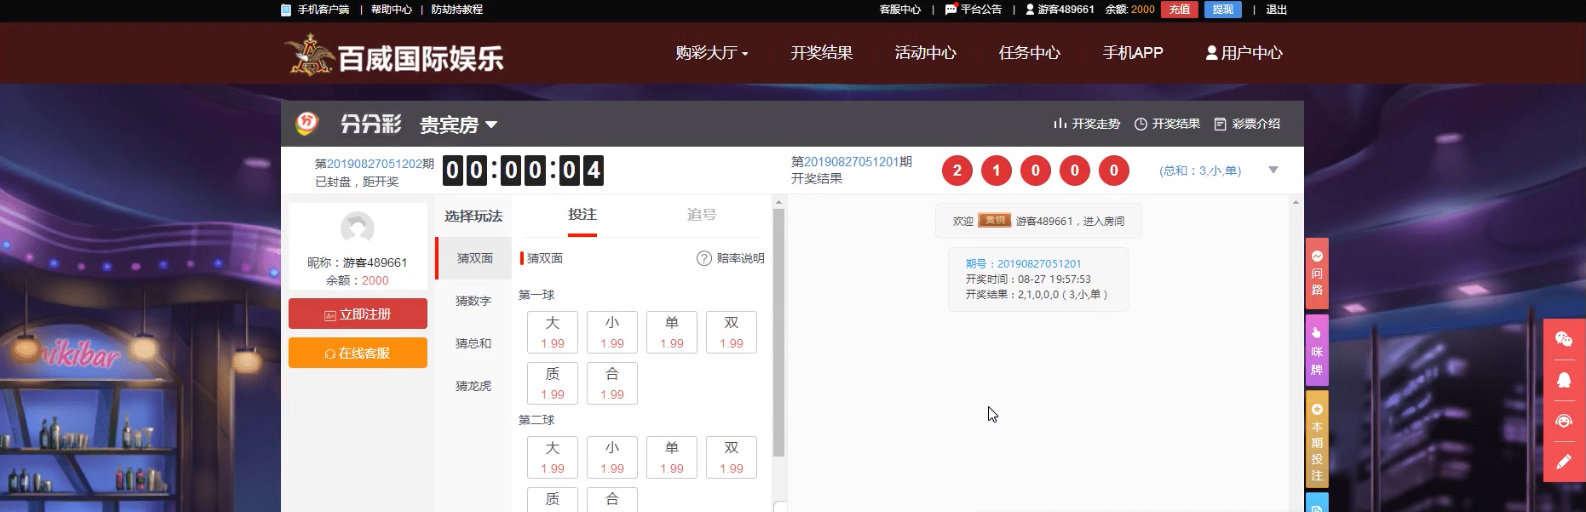Select 猜数字 play type
This screenshot has height=512, width=1586.
(x=473, y=301)
